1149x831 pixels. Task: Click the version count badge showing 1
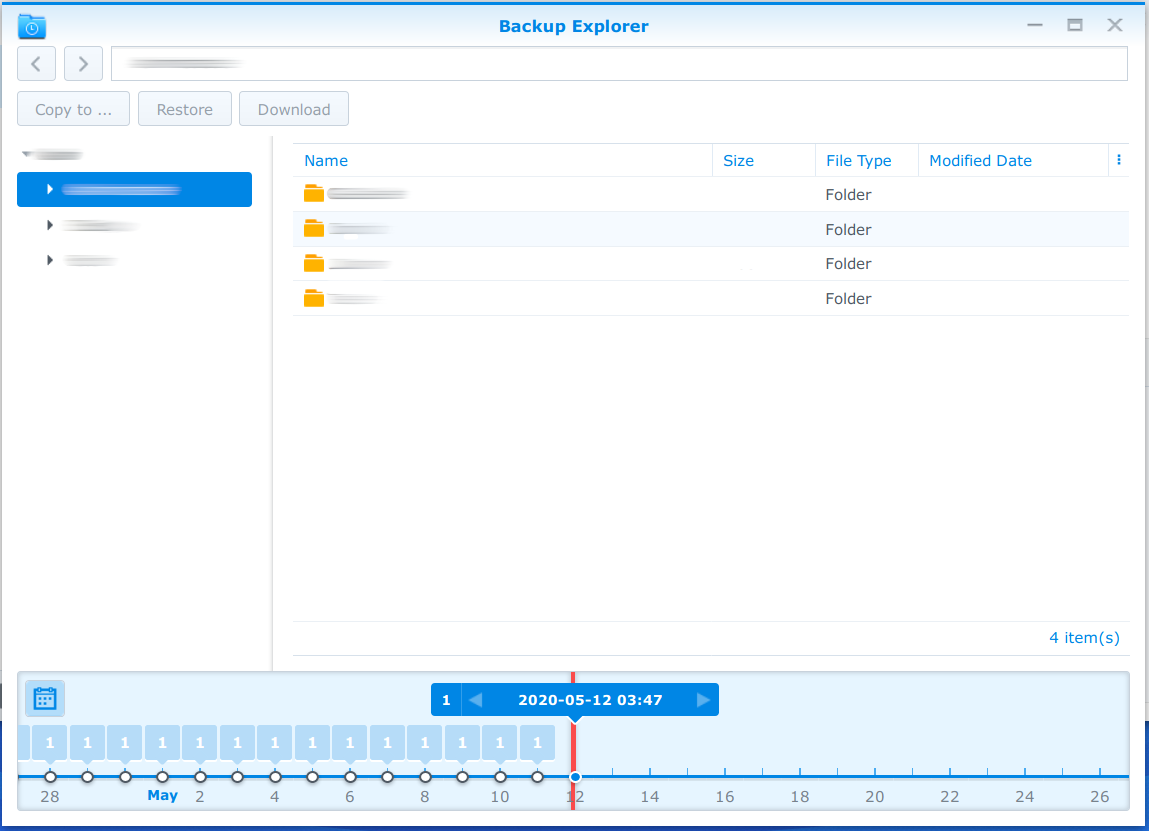[446, 699]
